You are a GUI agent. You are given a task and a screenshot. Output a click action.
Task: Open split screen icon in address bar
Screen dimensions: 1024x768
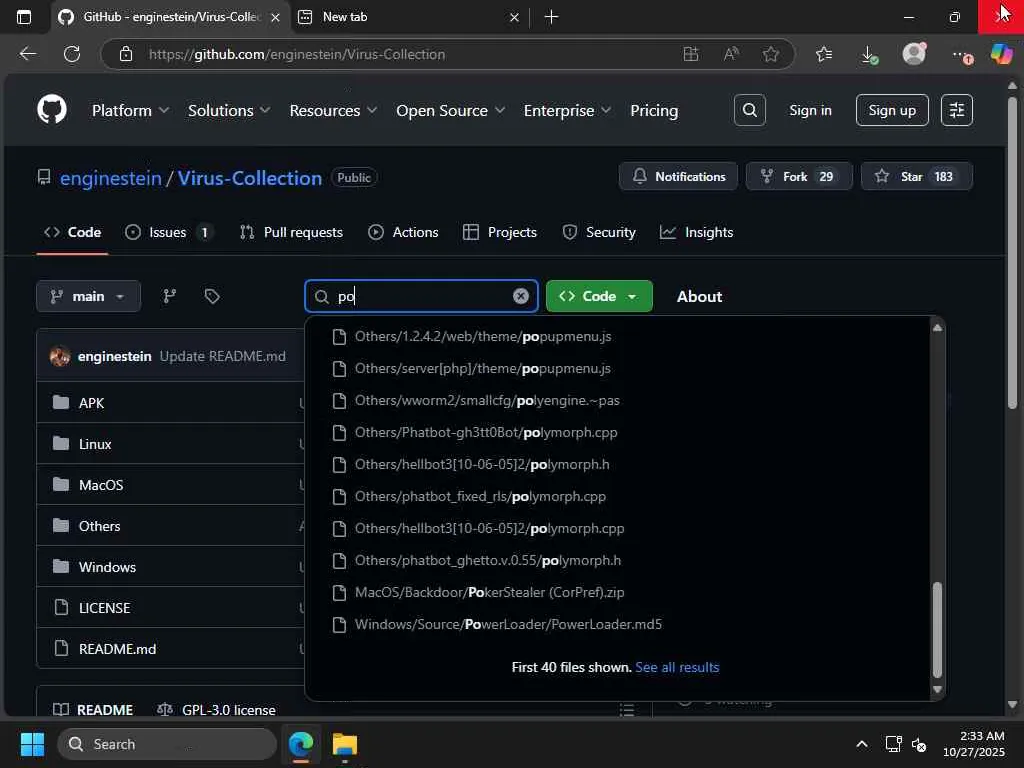(x=690, y=54)
